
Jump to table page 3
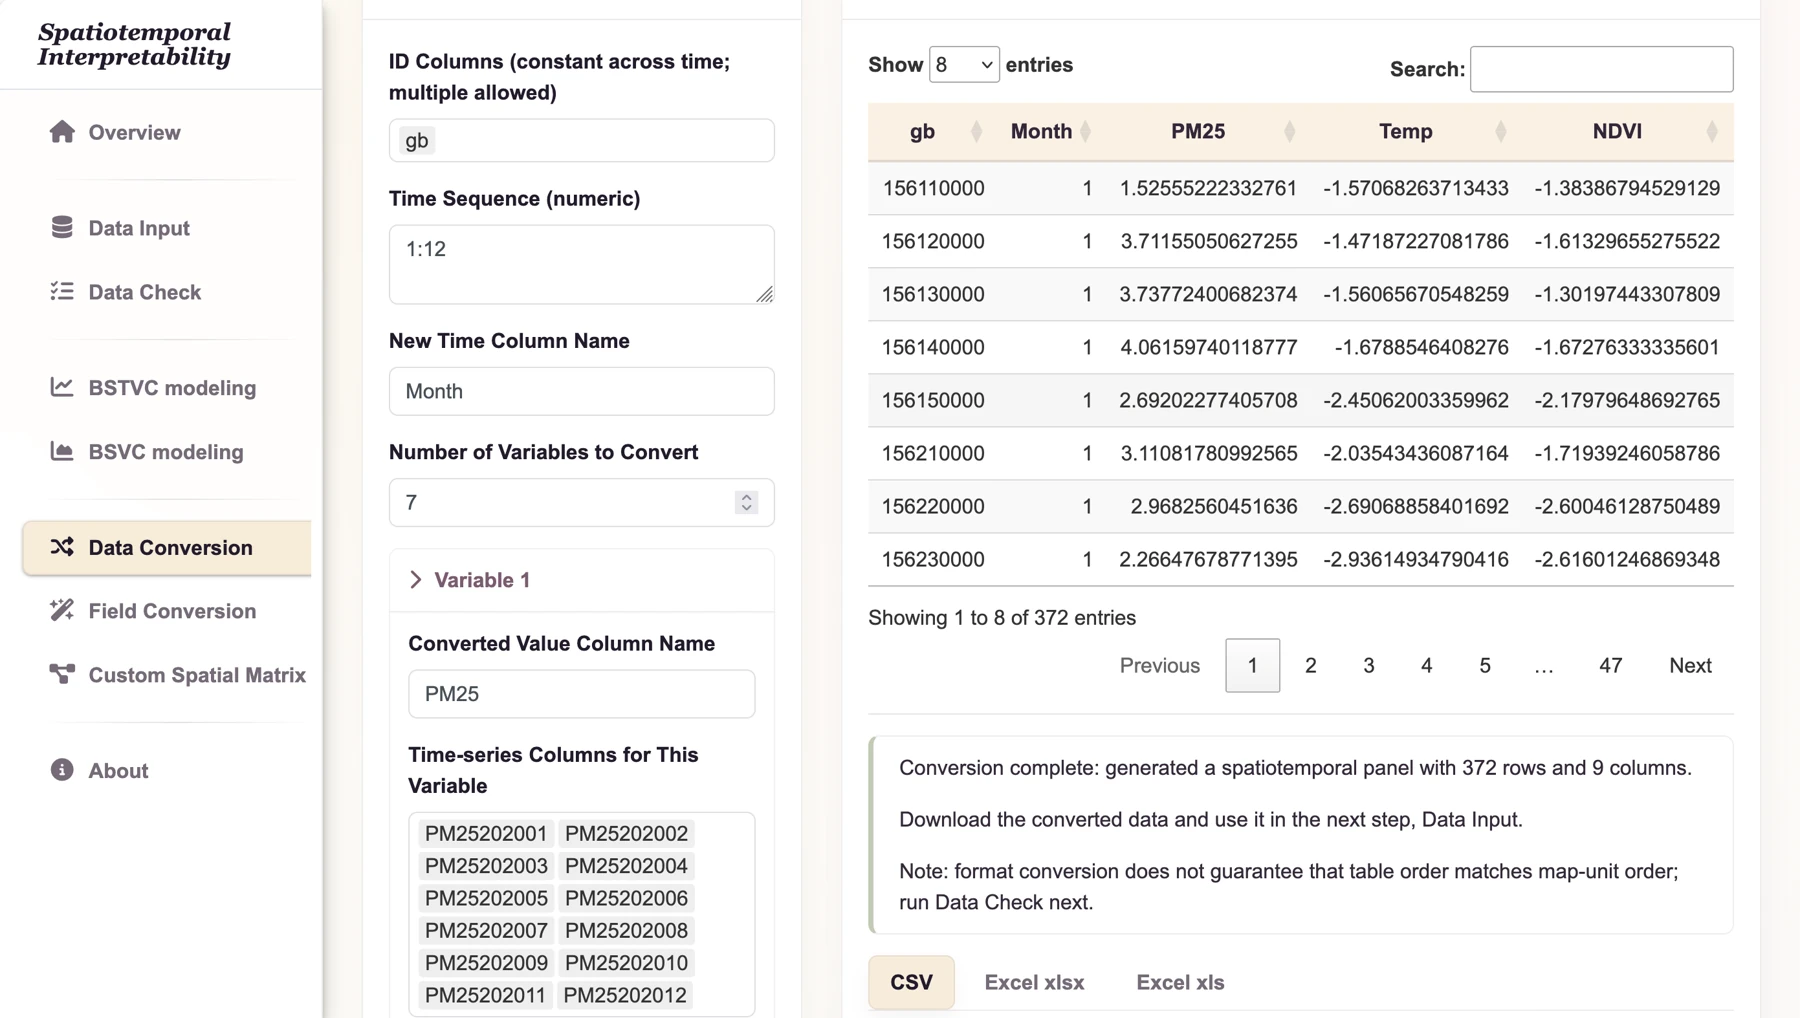pyautogui.click(x=1368, y=665)
